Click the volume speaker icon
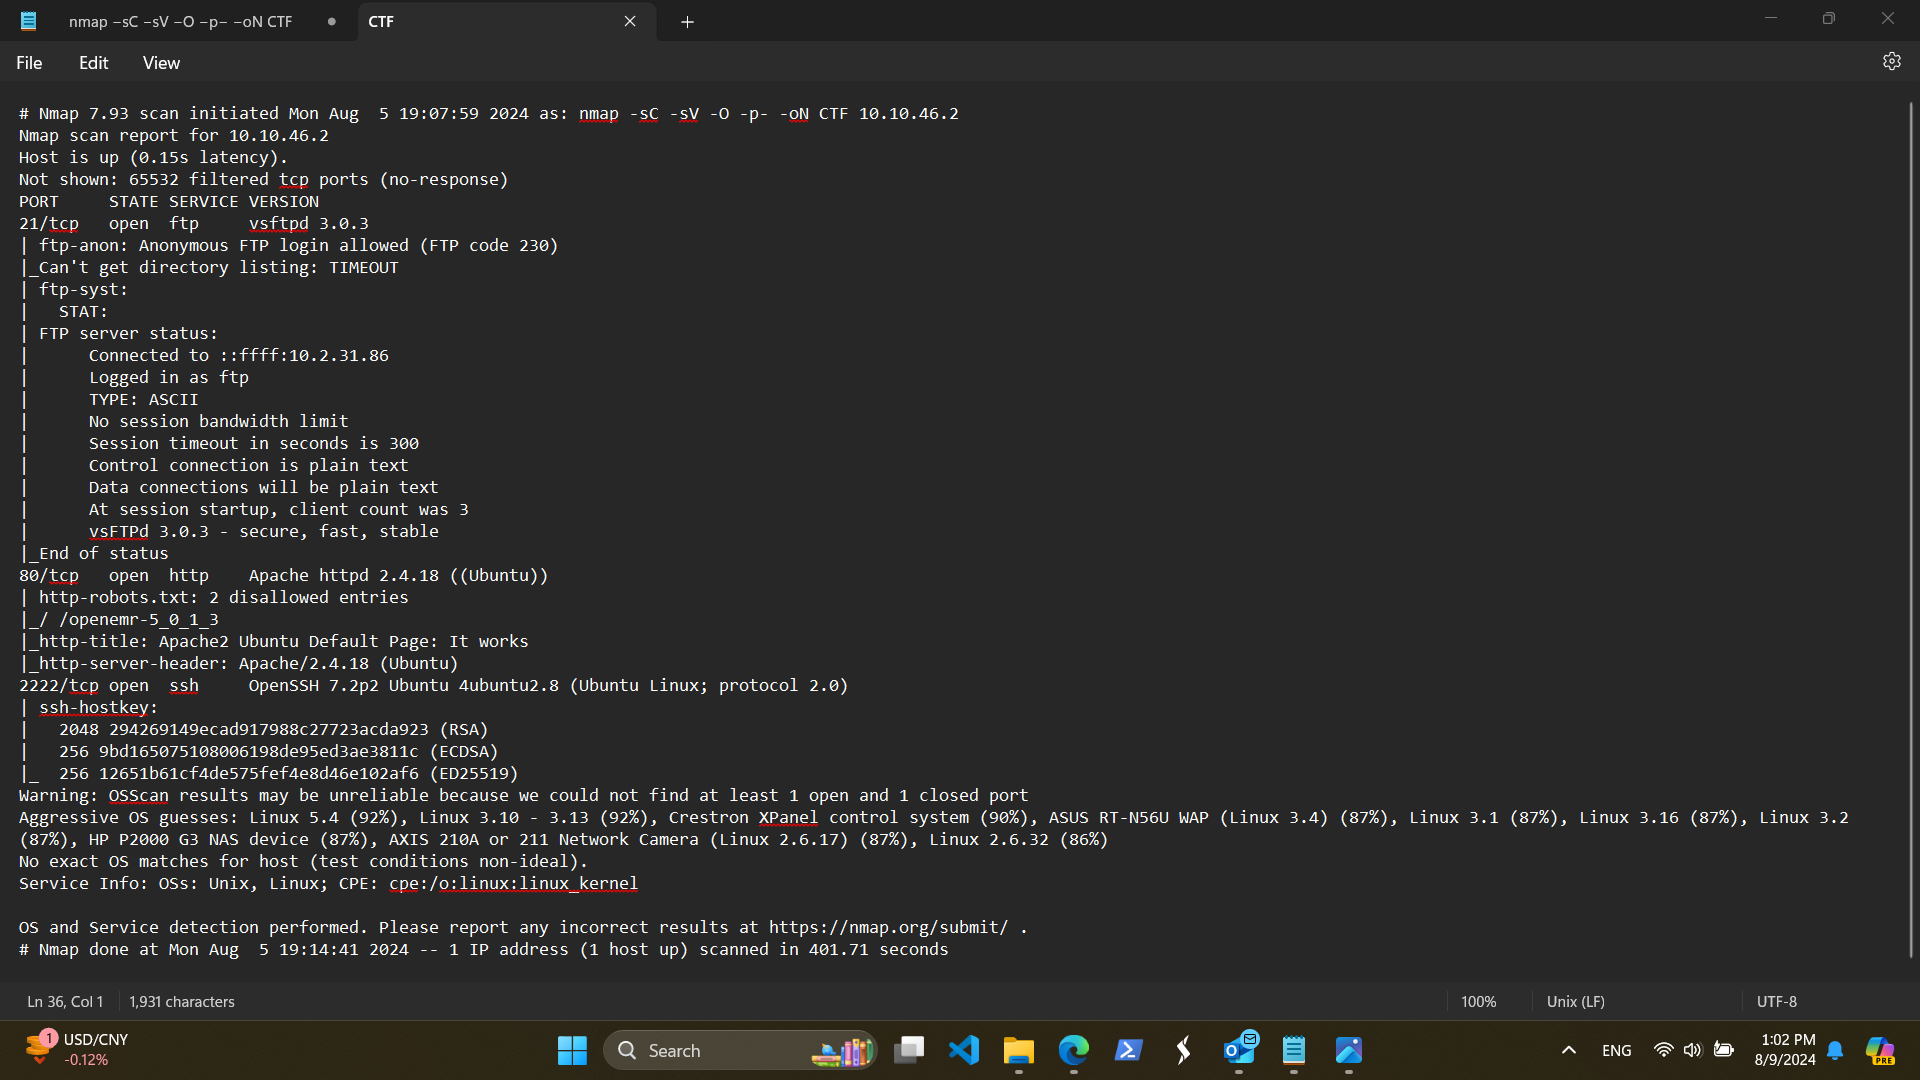This screenshot has width=1920, height=1080. pos(1692,1050)
